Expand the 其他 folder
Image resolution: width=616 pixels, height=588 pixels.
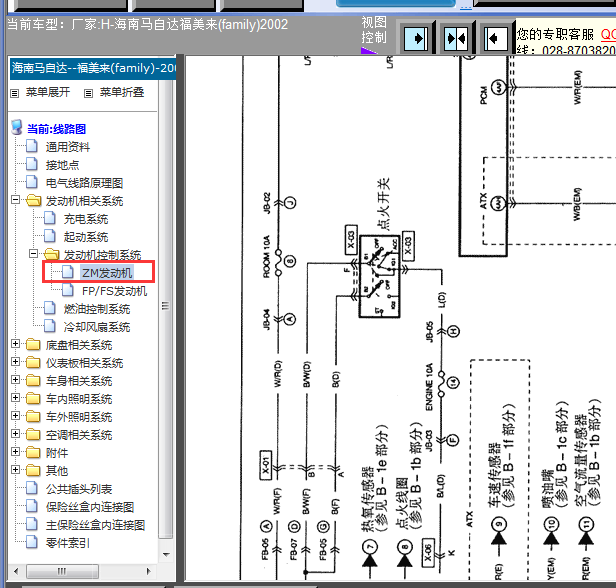(15, 470)
